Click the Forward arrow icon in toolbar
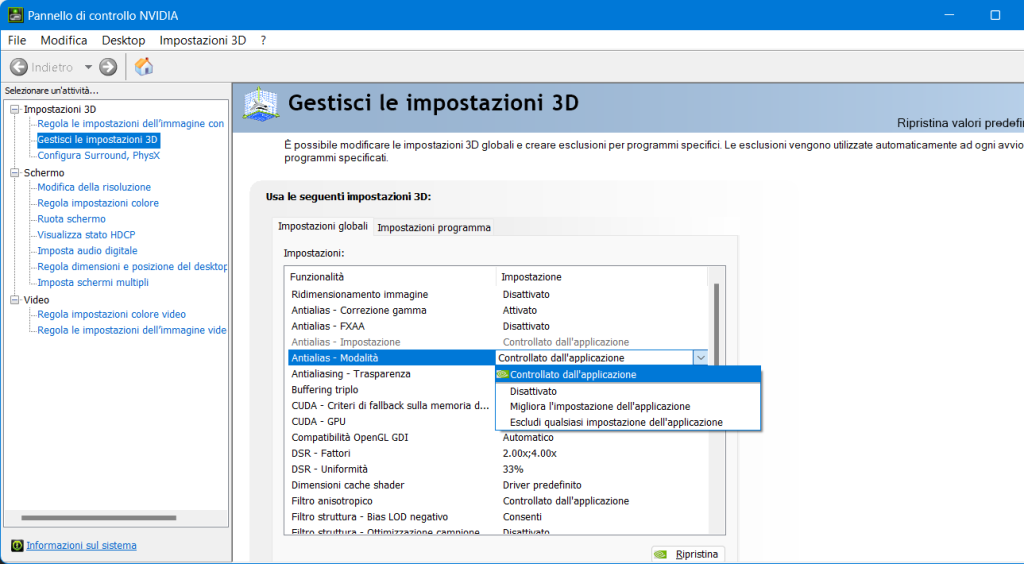This screenshot has height=564, width=1024. (x=108, y=67)
